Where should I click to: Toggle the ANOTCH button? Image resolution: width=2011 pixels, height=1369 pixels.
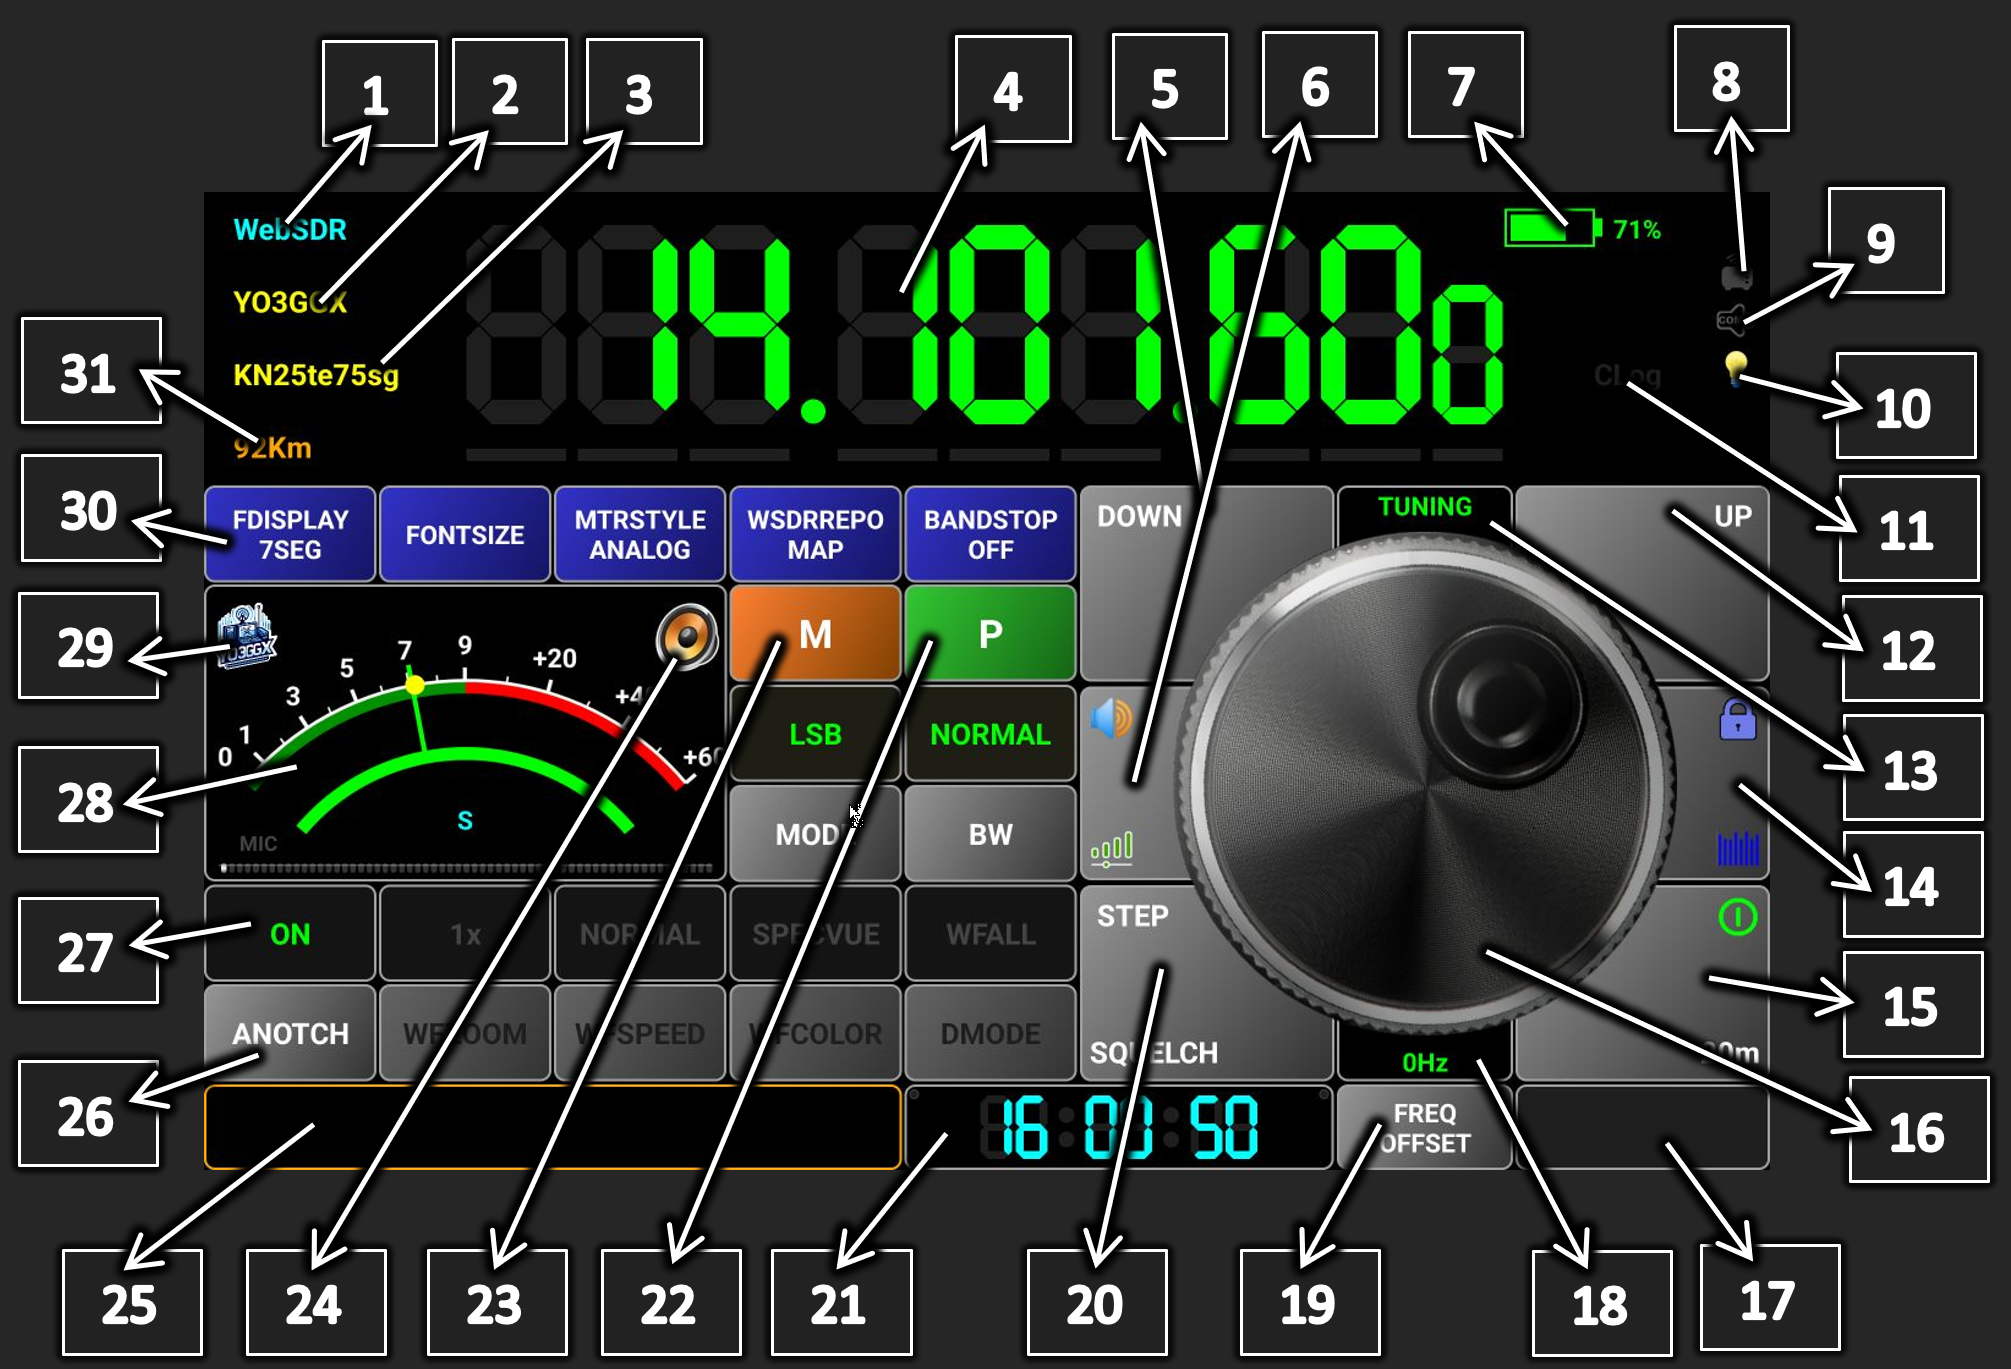pos(290,1033)
